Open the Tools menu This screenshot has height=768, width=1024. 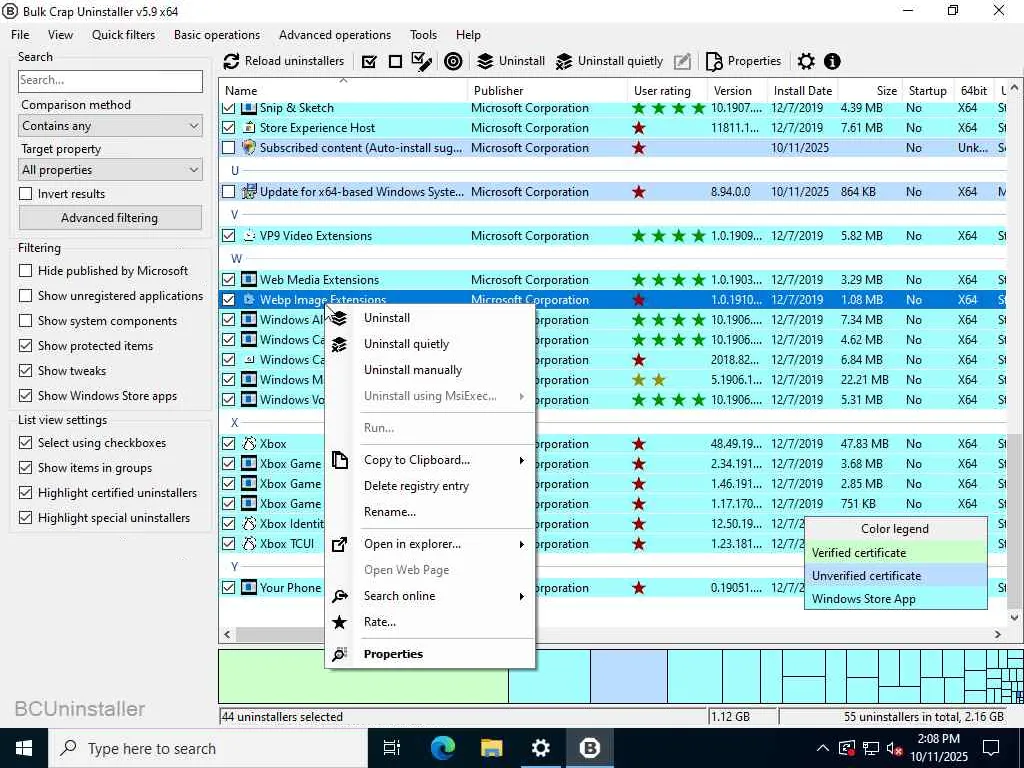point(423,35)
